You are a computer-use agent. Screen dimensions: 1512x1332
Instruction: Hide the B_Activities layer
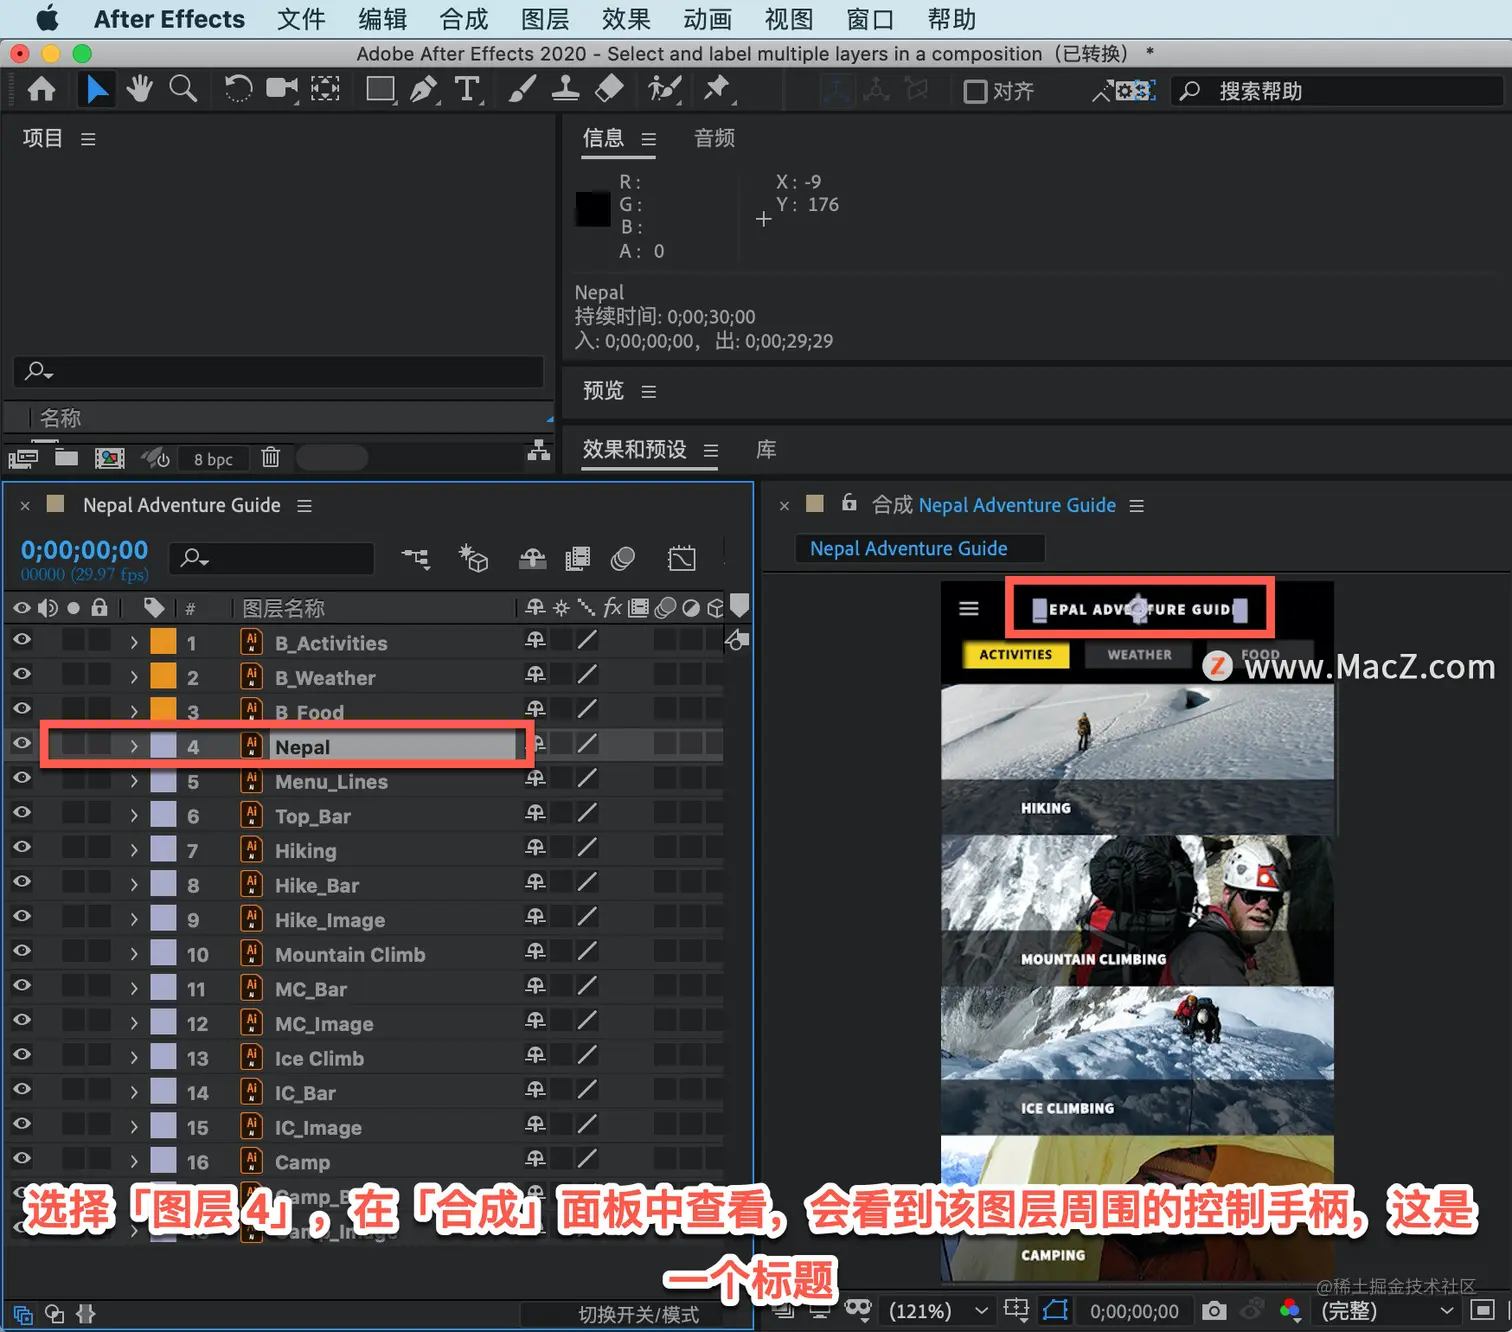[21, 640]
